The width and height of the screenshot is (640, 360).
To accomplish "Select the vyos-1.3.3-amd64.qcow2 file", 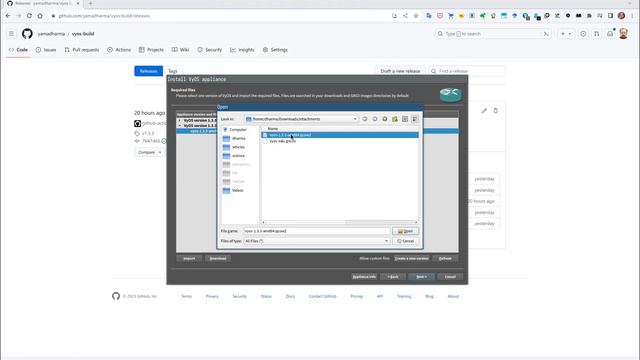I will click(340, 135).
